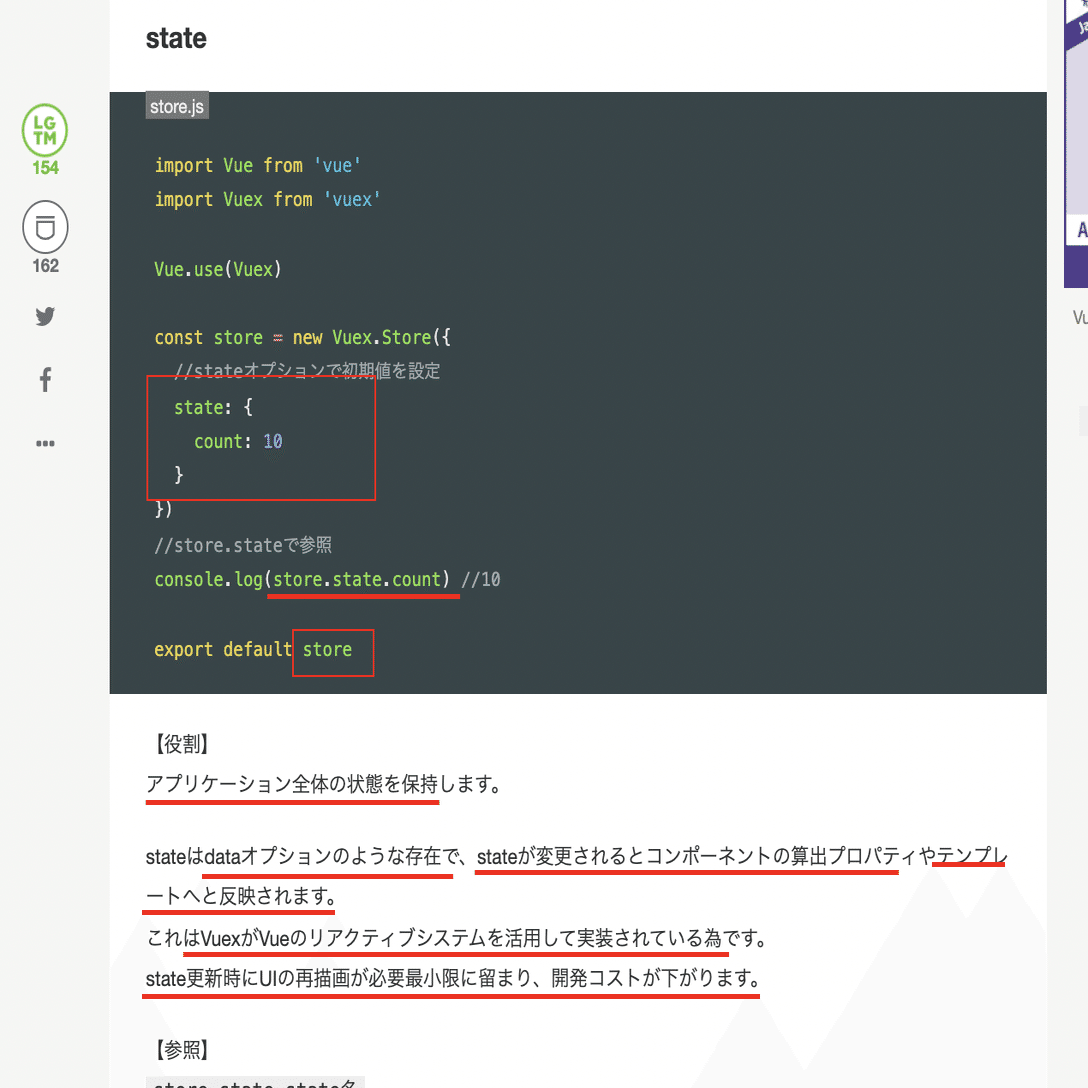View stockers by clicking the 162 count
This screenshot has height=1088, width=1088.
click(44, 266)
